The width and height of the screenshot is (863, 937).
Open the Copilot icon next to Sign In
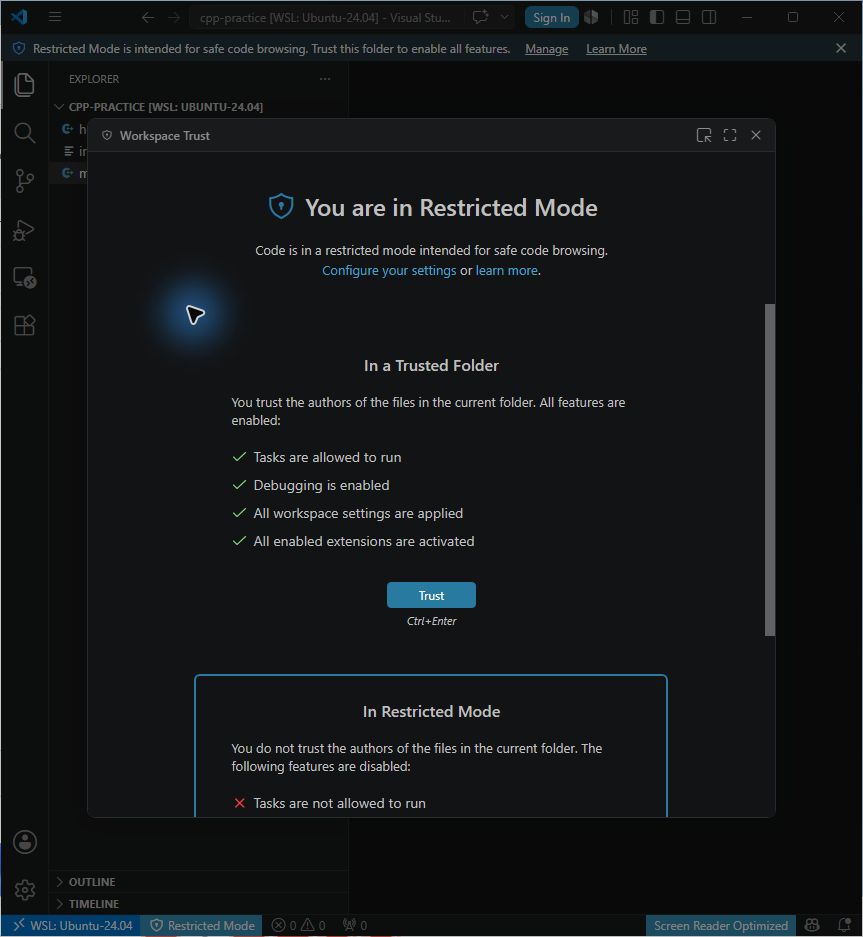(x=591, y=17)
